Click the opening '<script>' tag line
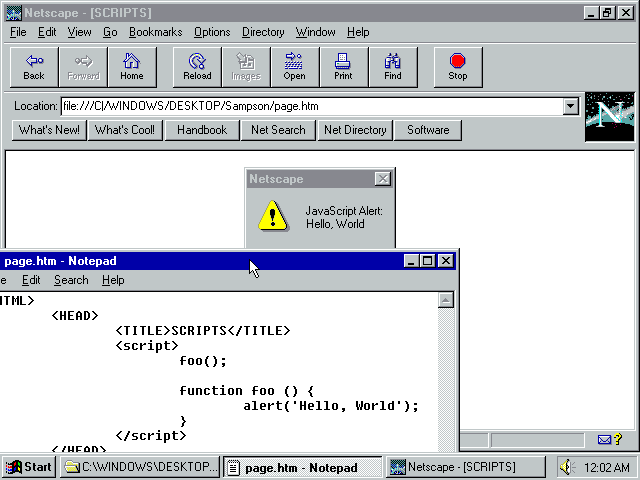Image resolution: width=640 pixels, height=480 pixels. (x=147, y=346)
